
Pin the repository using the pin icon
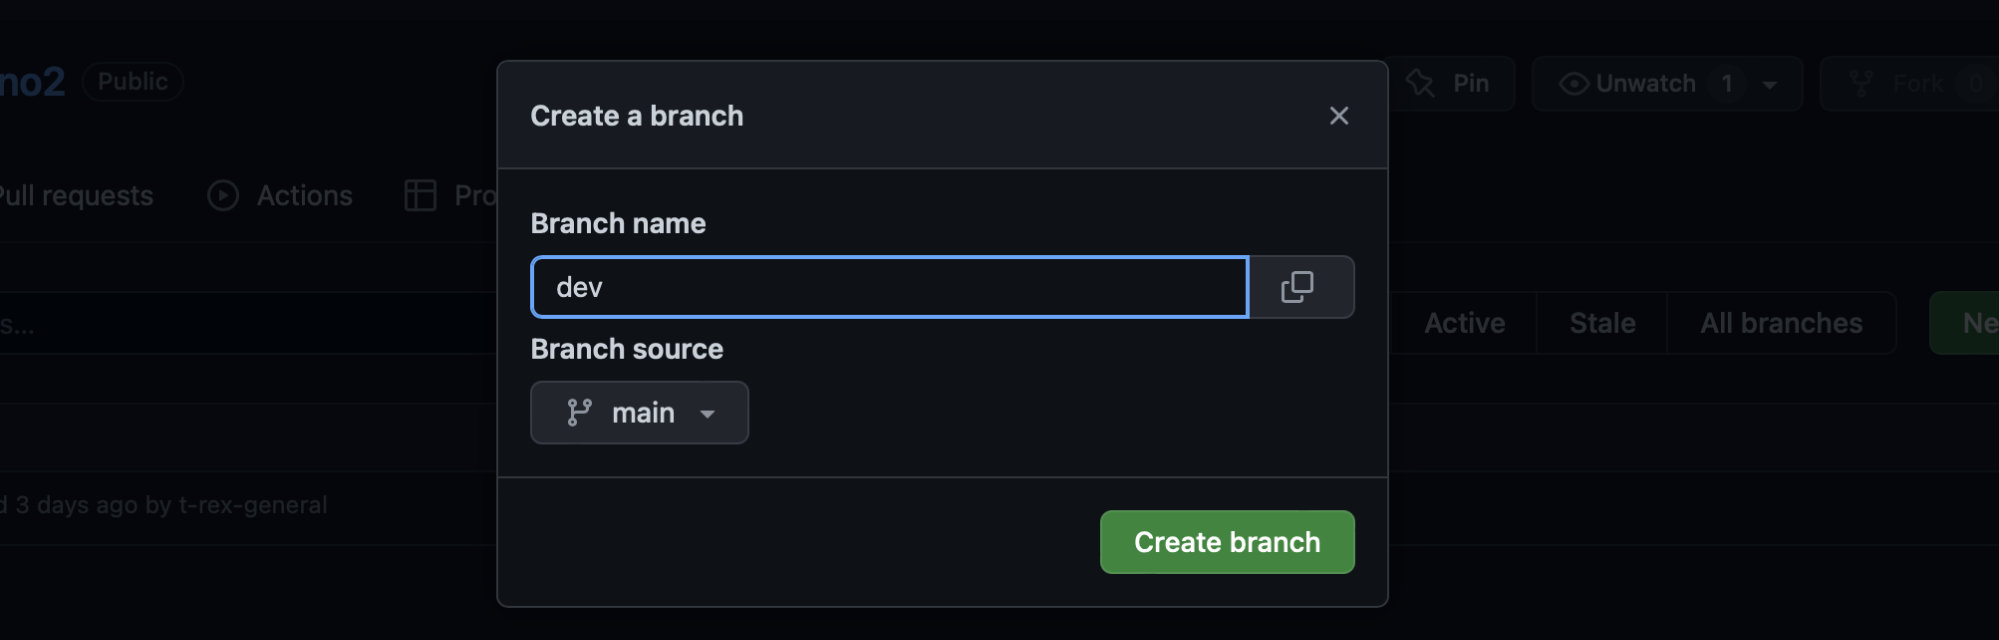coord(1421,83)
